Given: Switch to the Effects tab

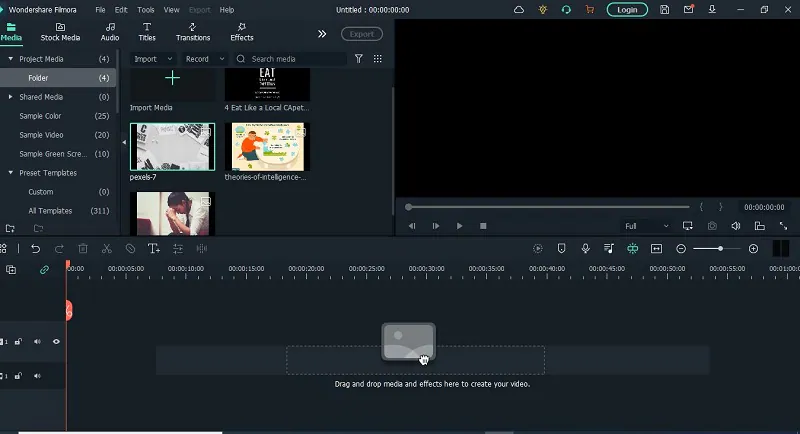Looking at the screenshot, I should coord(242,32).
